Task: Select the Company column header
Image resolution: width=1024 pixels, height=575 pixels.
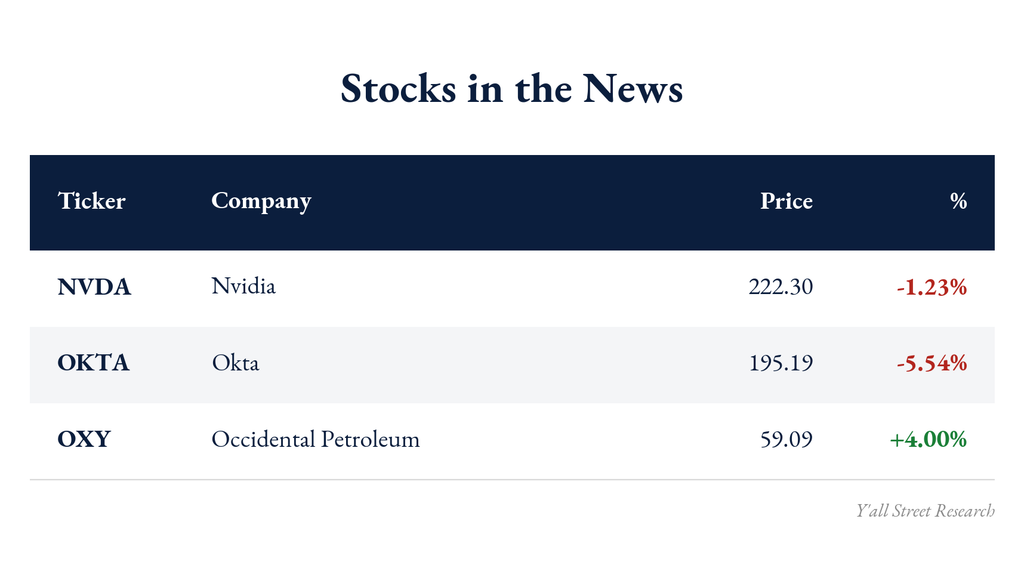Action: pos(261,201)
